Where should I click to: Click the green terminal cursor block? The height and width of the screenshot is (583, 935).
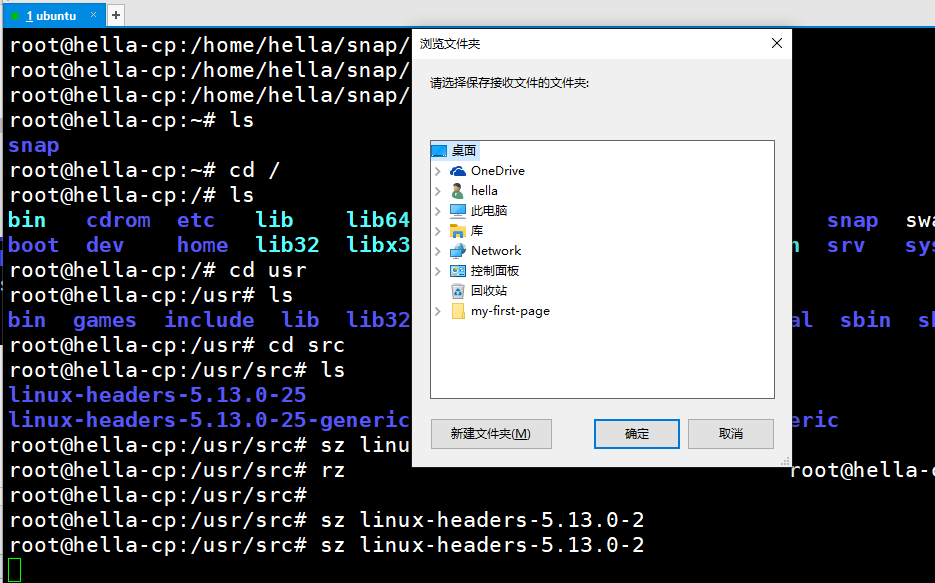pyautogui.click(x=14, y=570)
